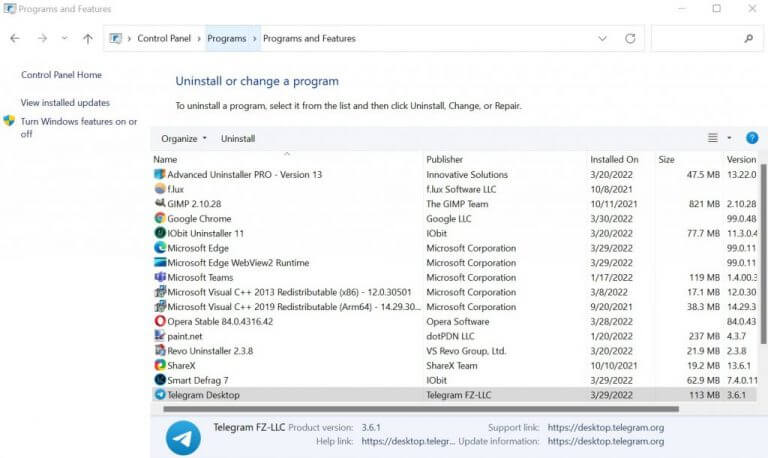Click the Name column header
The image size is (768, 458).
point(165,159)
